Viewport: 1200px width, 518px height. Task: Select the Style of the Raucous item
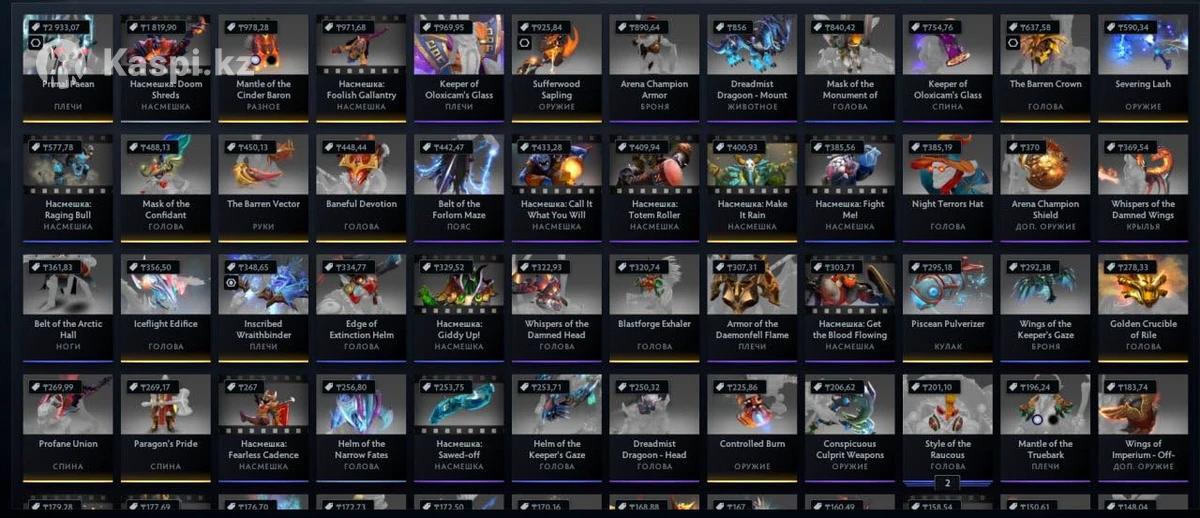pos(948,428)
